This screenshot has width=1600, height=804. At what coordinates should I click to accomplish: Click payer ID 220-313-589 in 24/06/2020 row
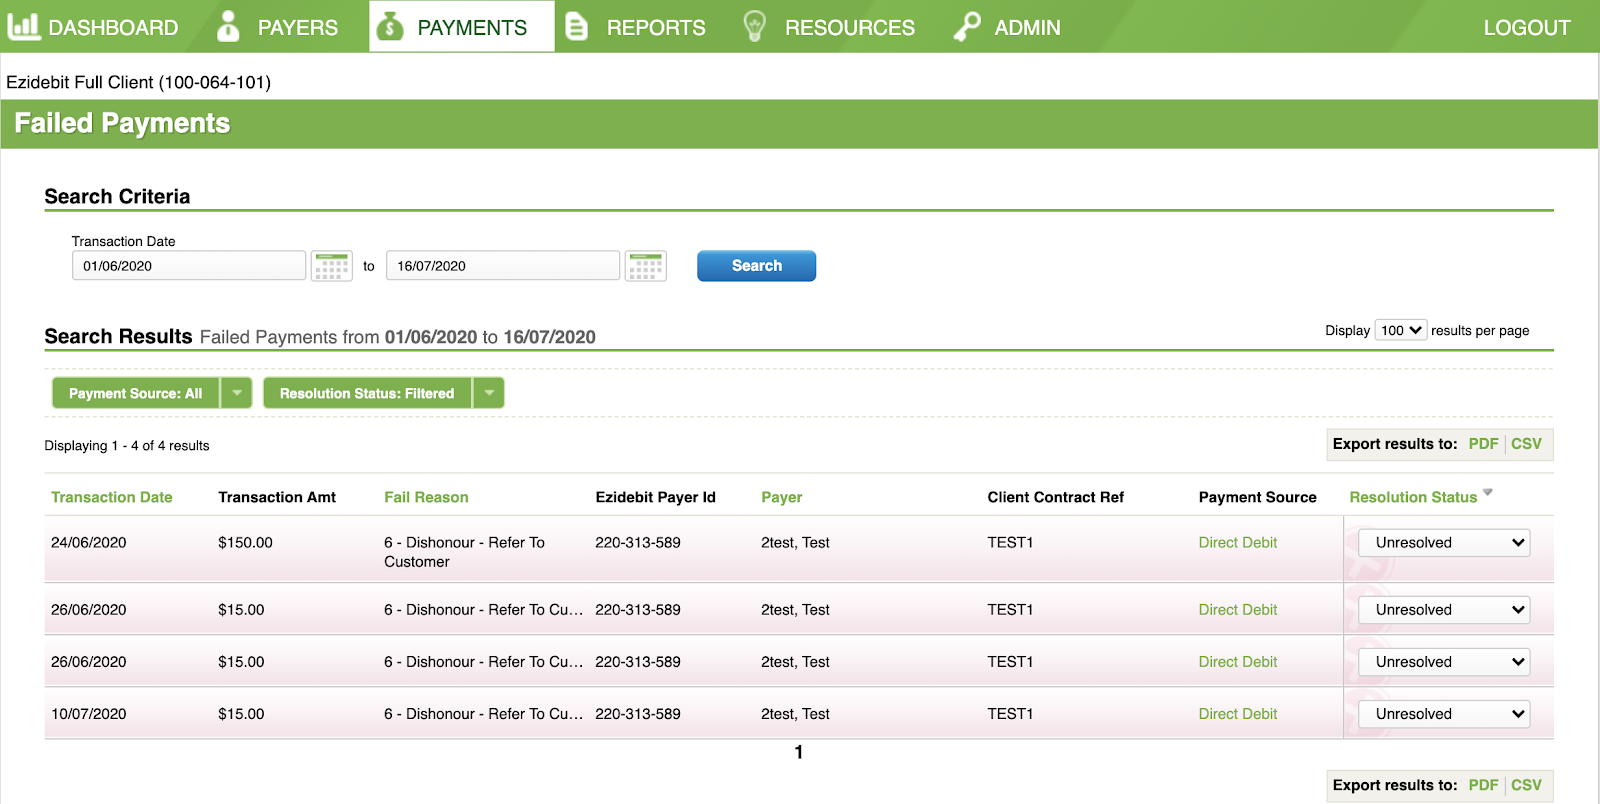[x=638, y=543]
